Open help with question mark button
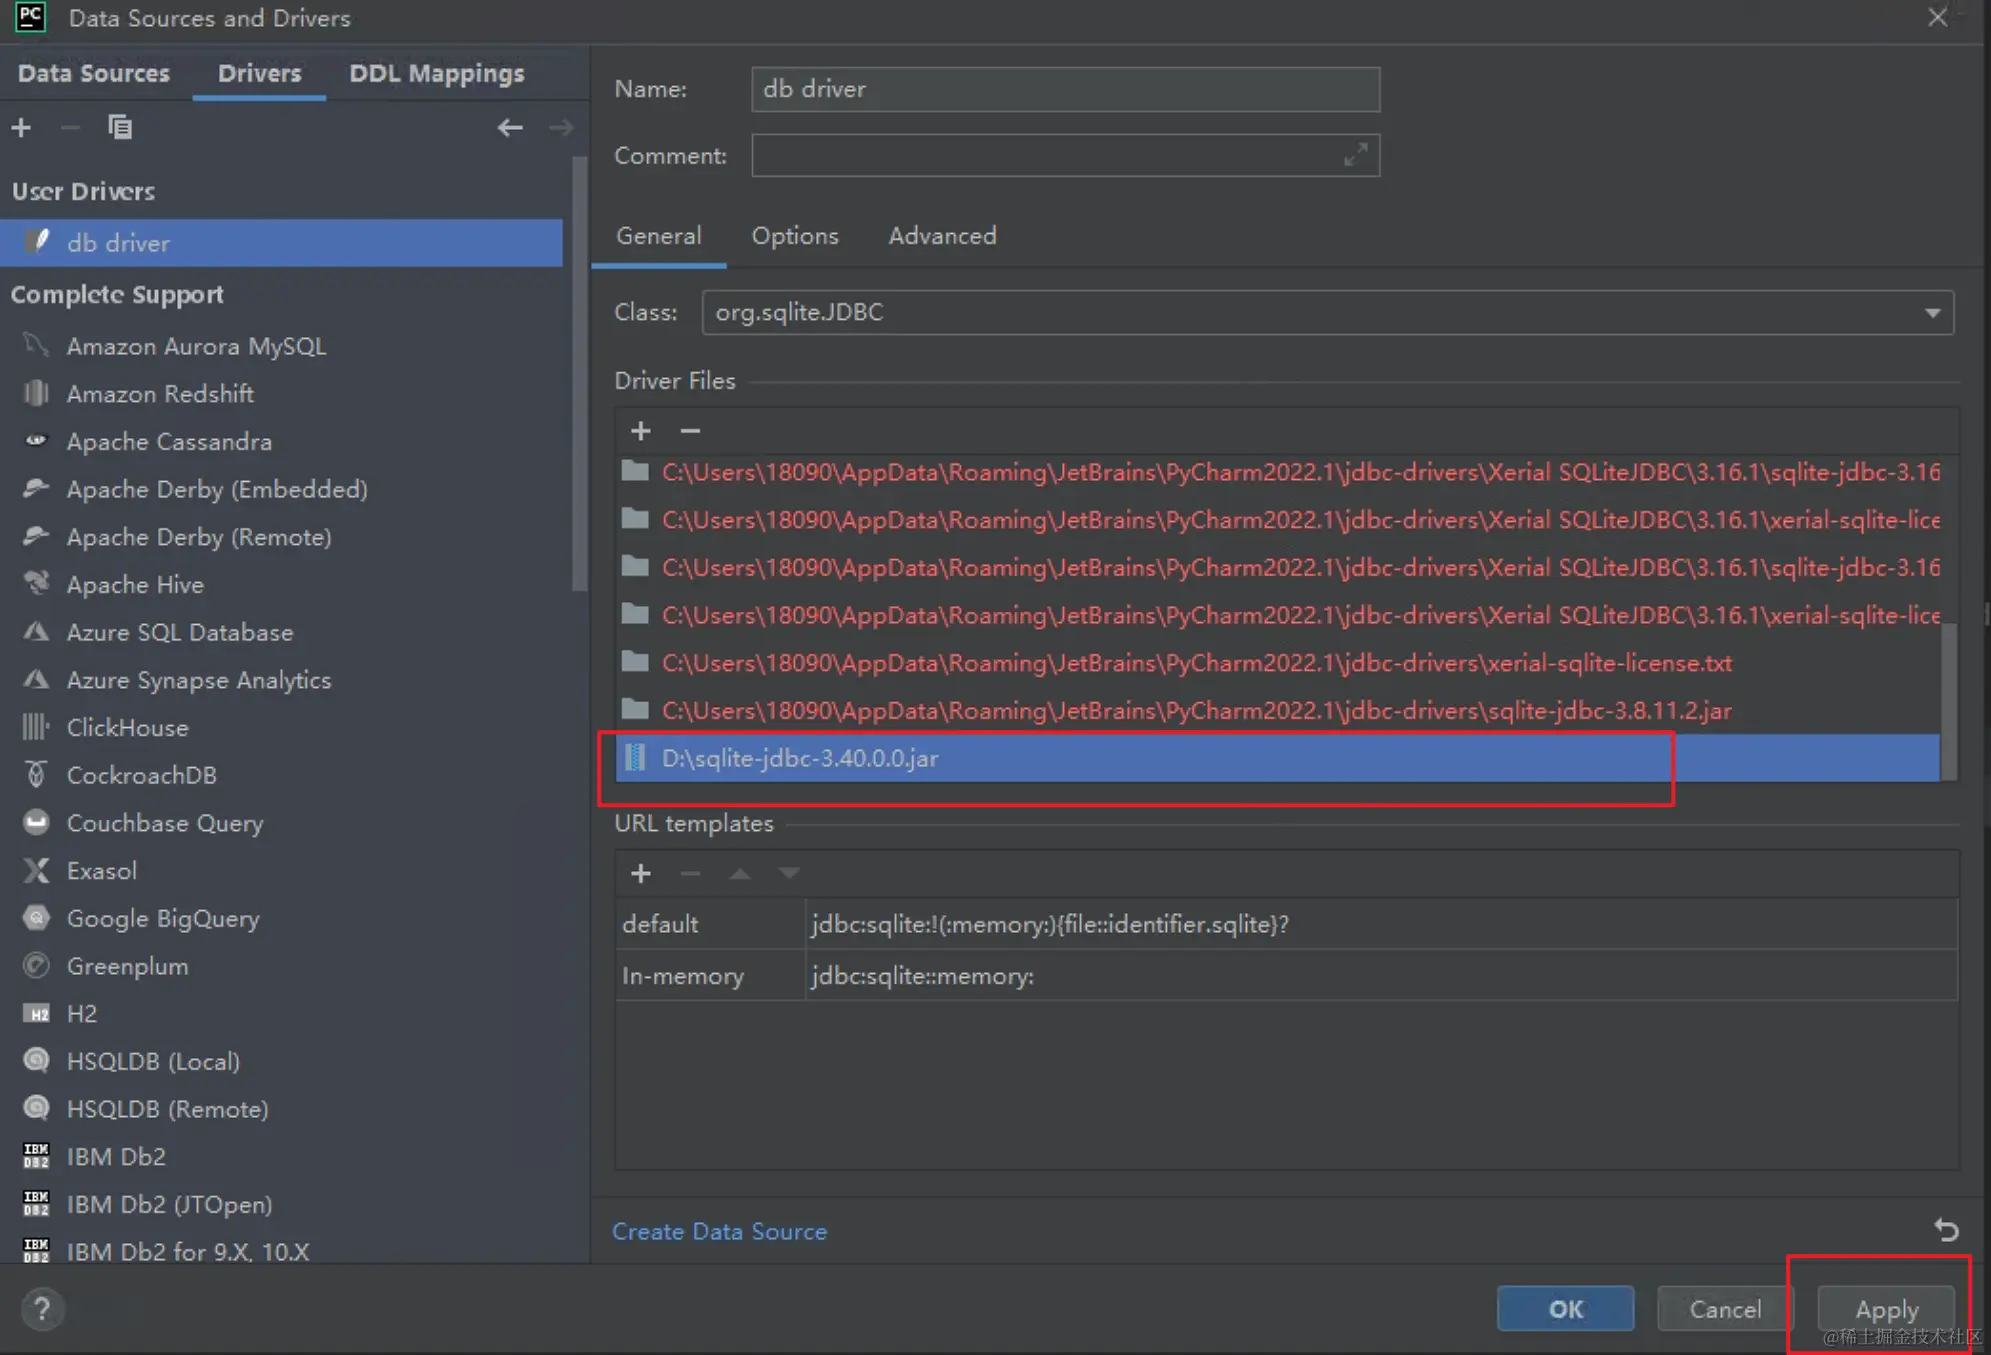The height and width of the screenshot is (1355, 1991). click(42, 1309)
